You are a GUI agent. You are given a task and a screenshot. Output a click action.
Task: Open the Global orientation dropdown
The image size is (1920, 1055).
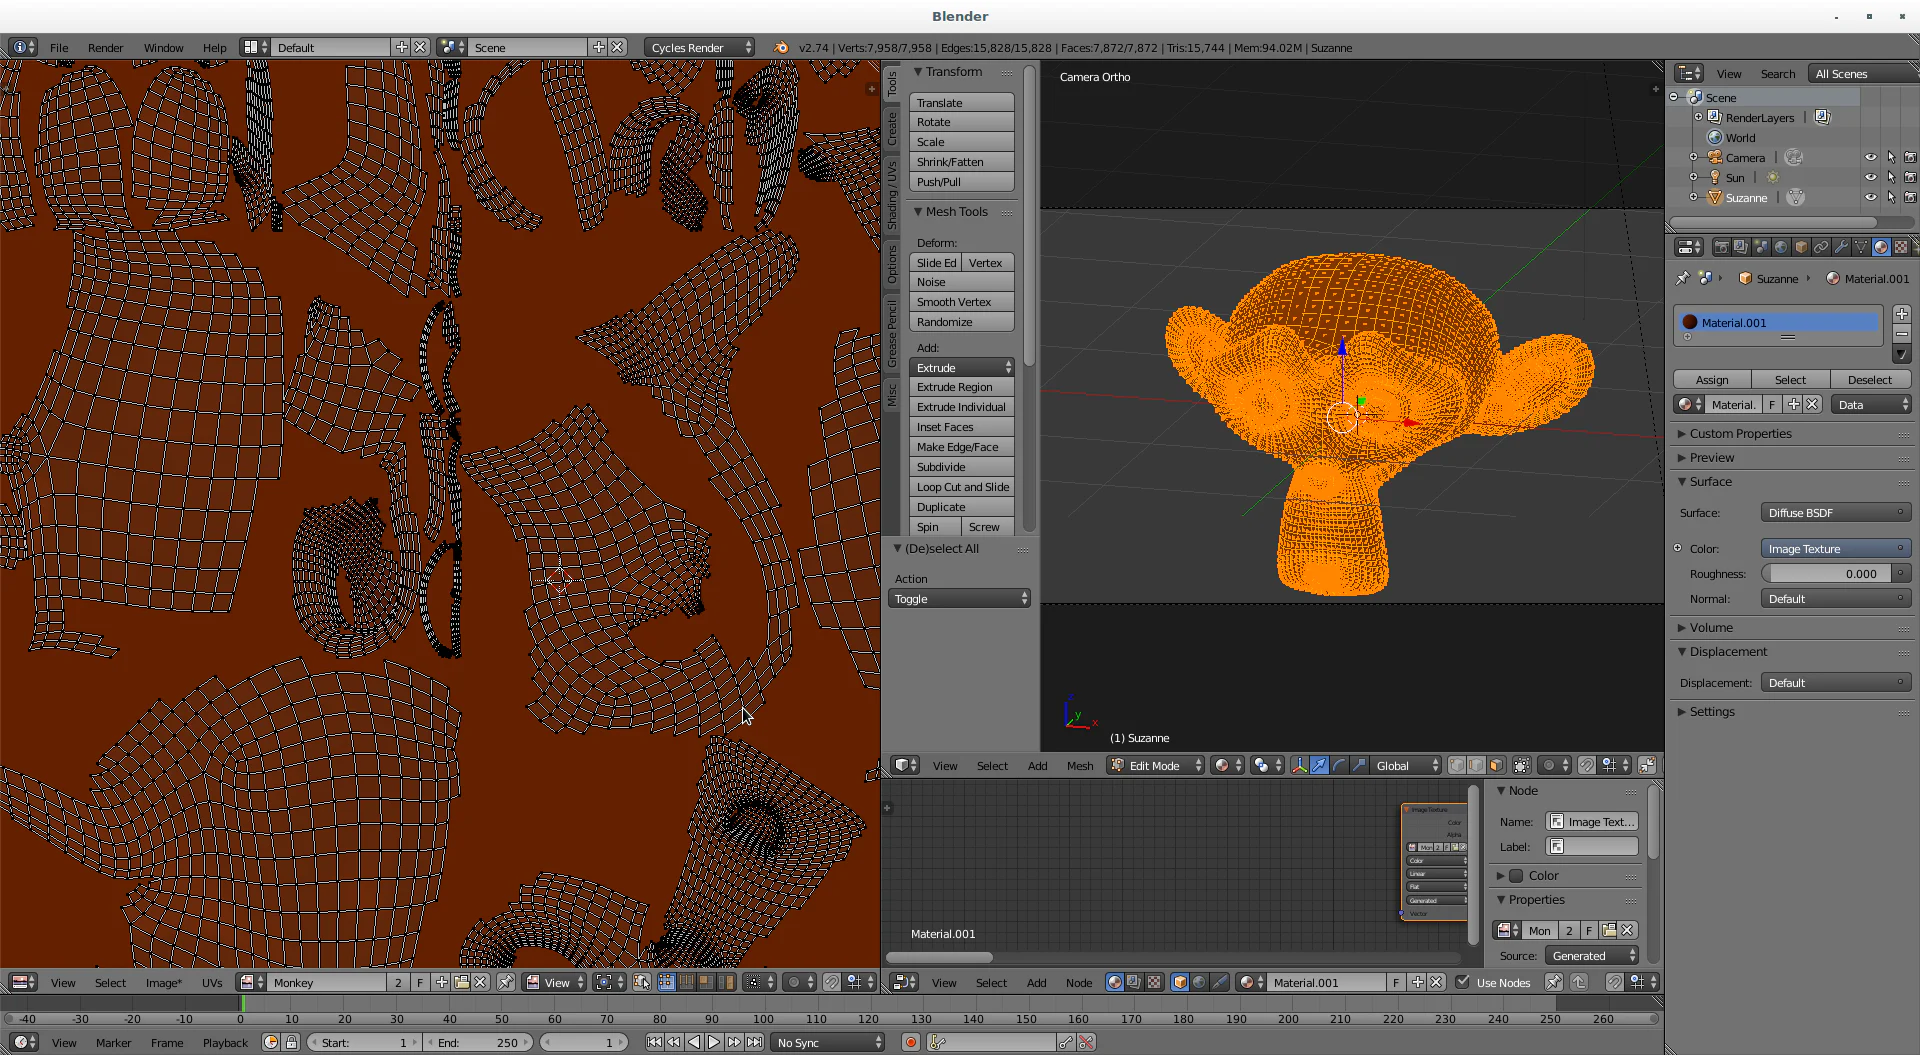1406,765
